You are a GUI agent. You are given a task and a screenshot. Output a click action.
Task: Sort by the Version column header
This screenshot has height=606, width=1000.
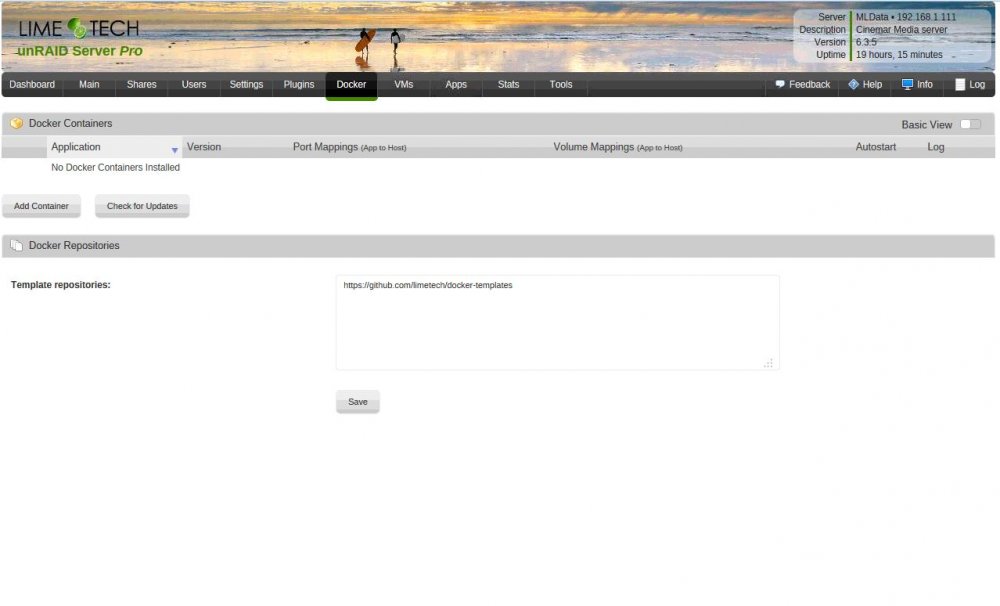(x=204, y=147)
